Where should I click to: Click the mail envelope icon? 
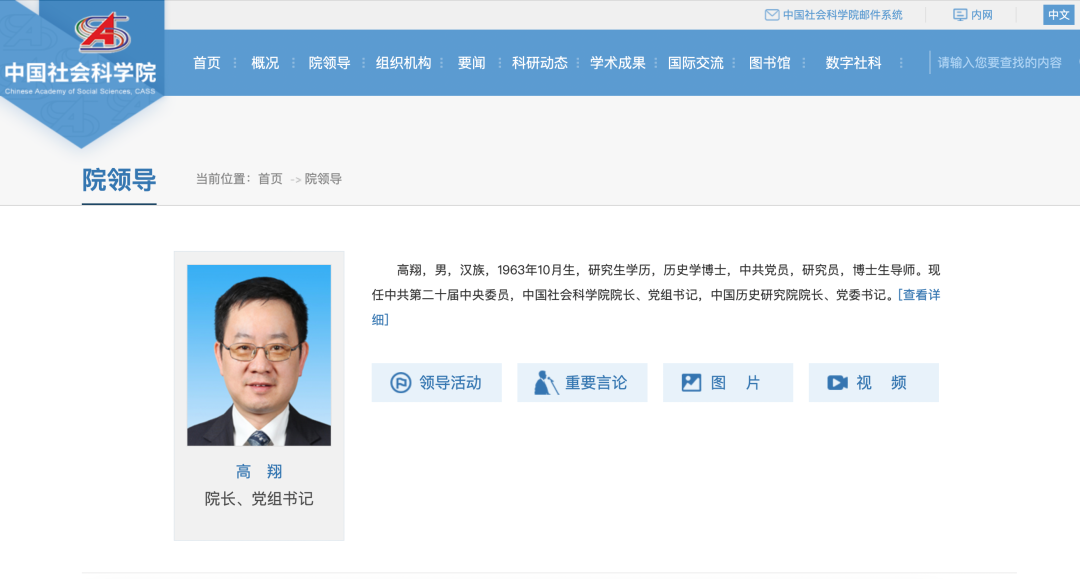pyautogui.click(x=771, y=15)
